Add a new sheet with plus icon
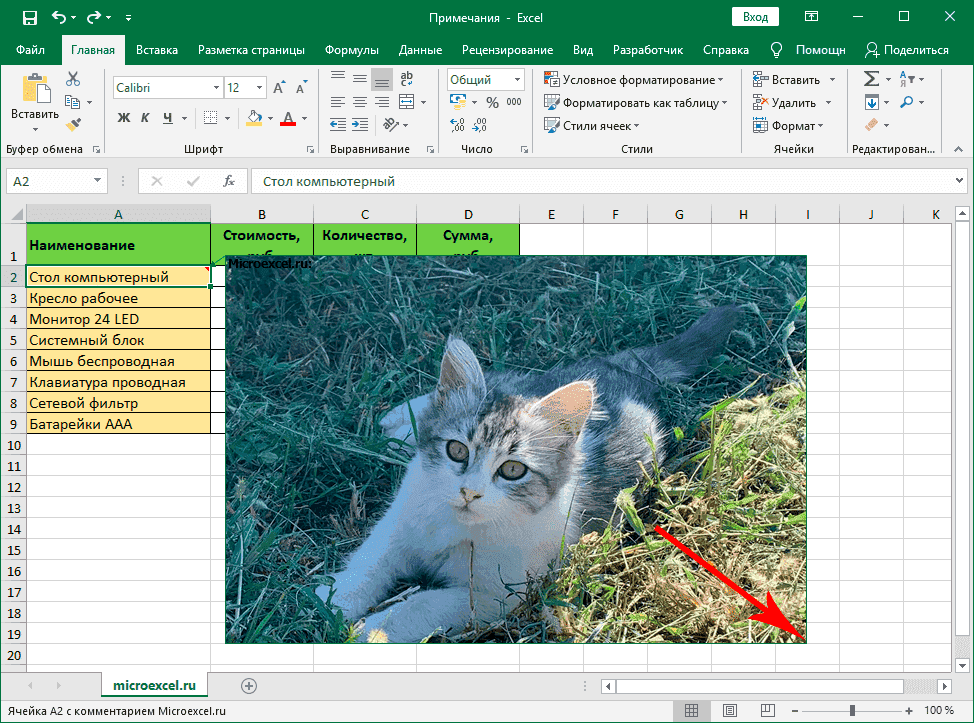The image size is (974, 723). [x=249, y=685]
